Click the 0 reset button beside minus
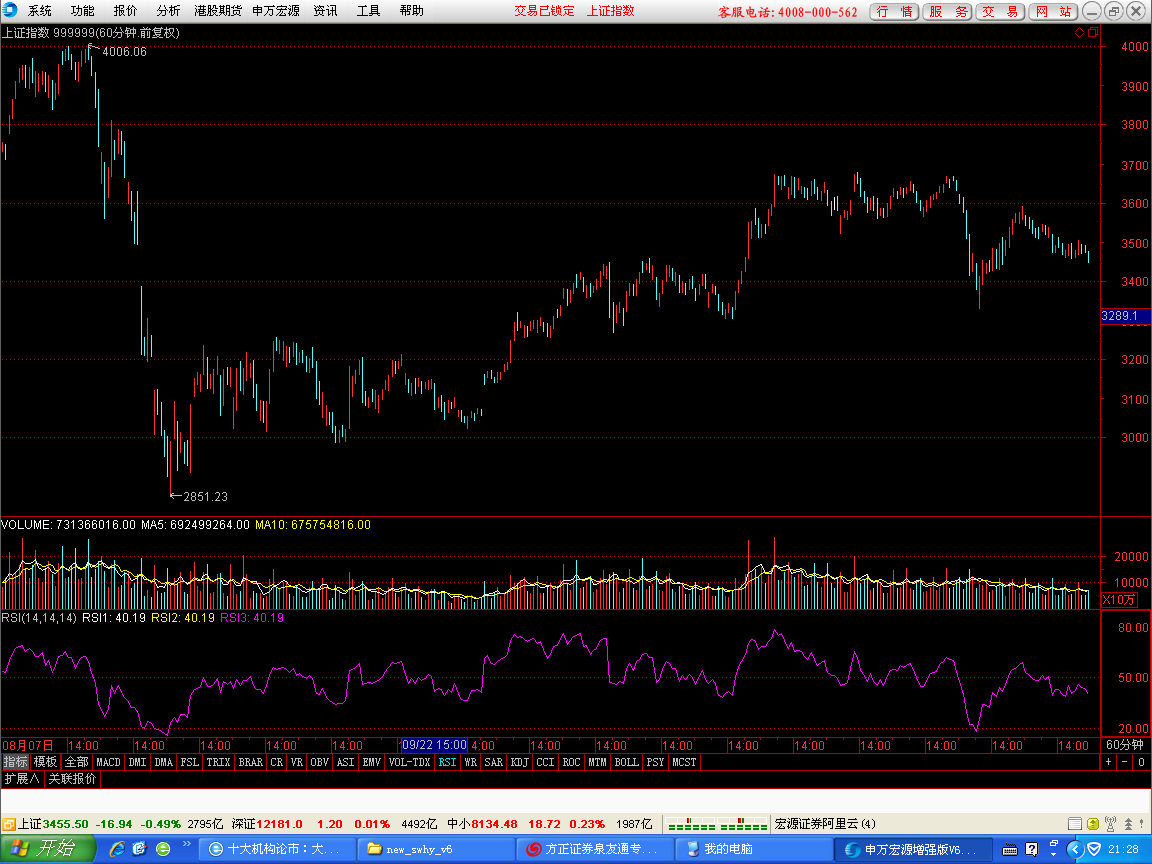This screenshot has width=1152, height=864. coord(1141,762)
